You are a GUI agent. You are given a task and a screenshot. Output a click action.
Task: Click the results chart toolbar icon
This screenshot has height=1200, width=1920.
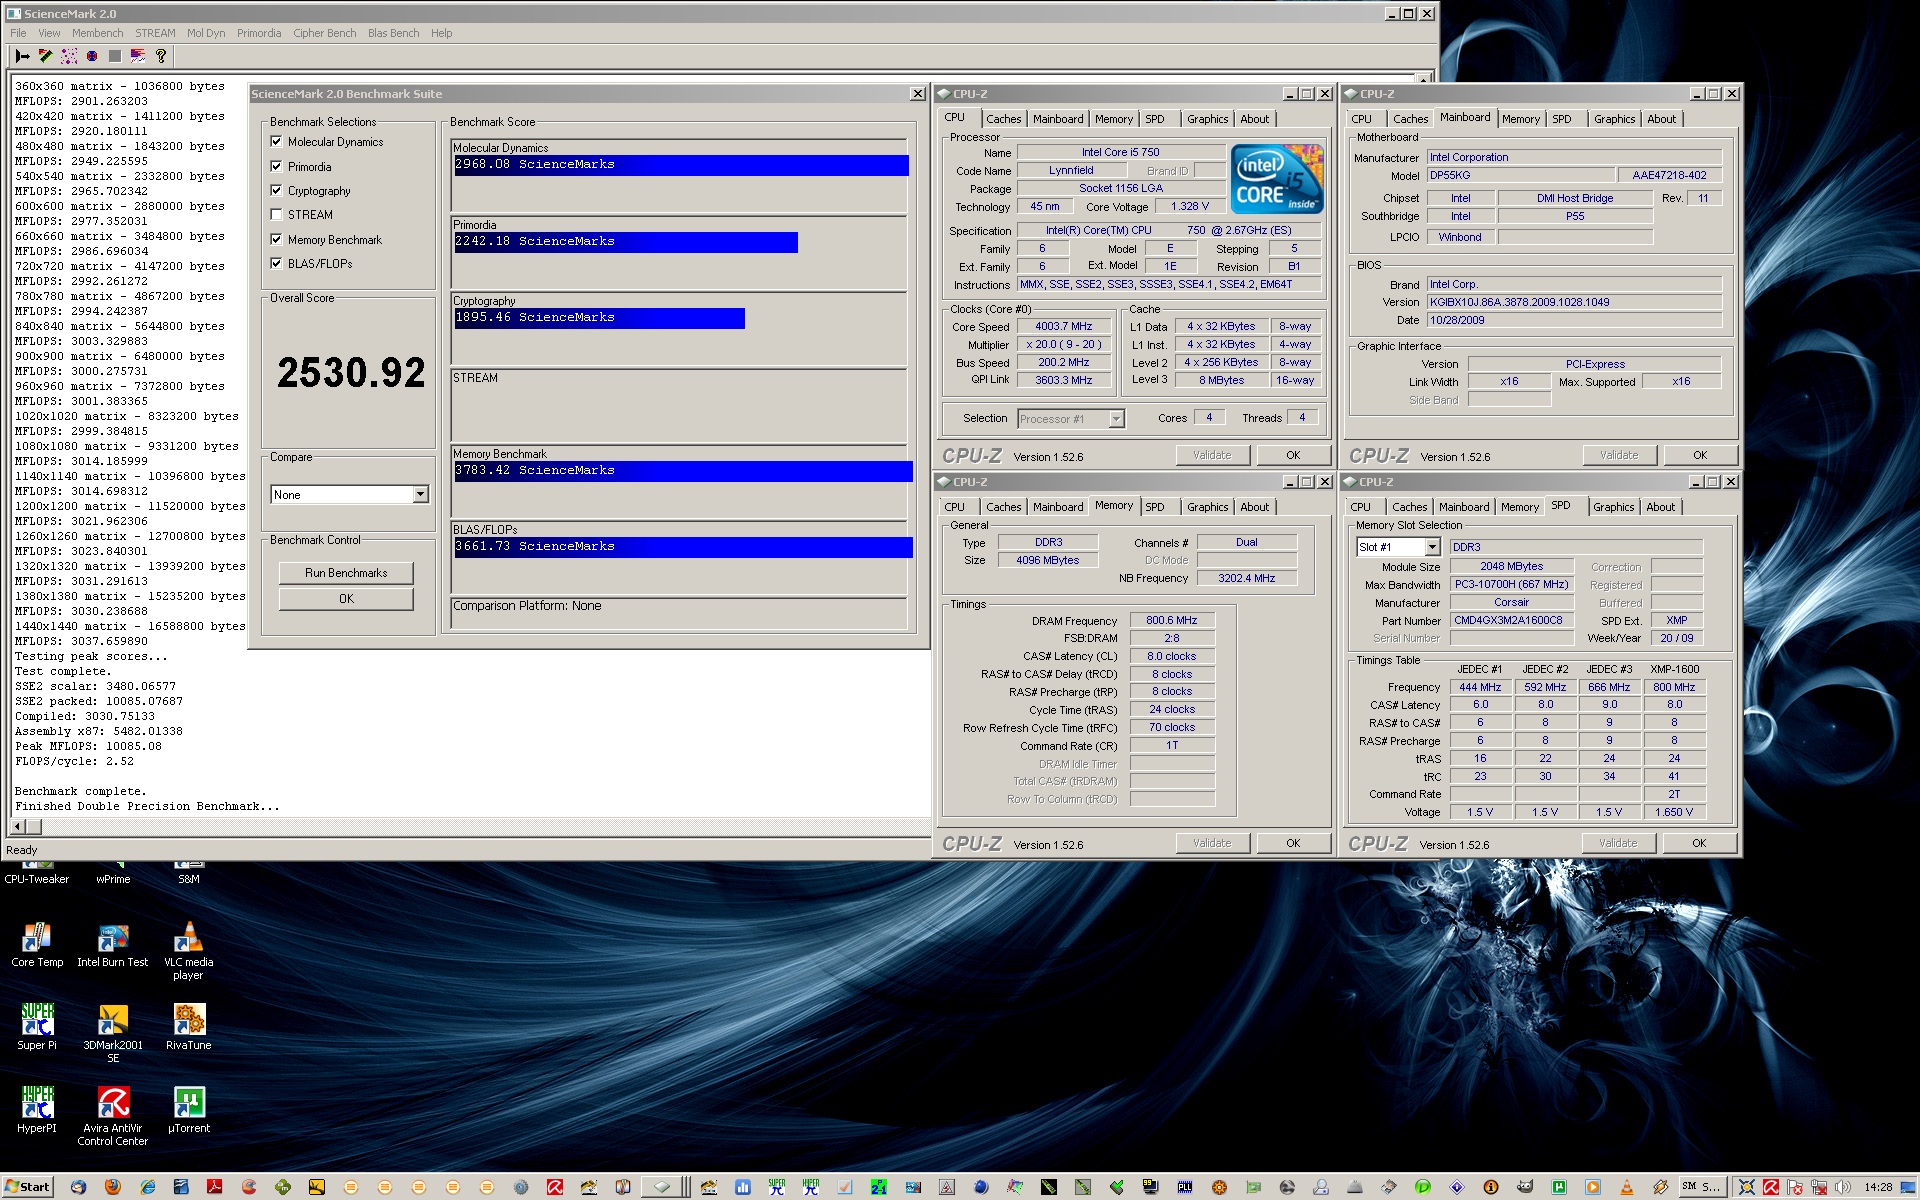(138, 56)
